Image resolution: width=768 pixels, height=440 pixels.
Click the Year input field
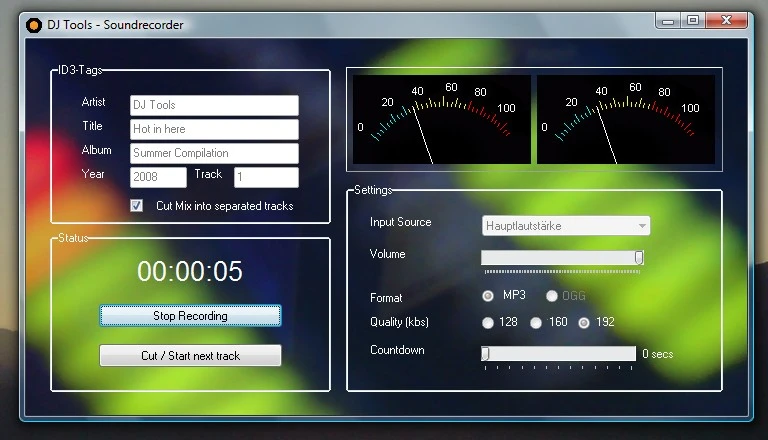[158, 177]
